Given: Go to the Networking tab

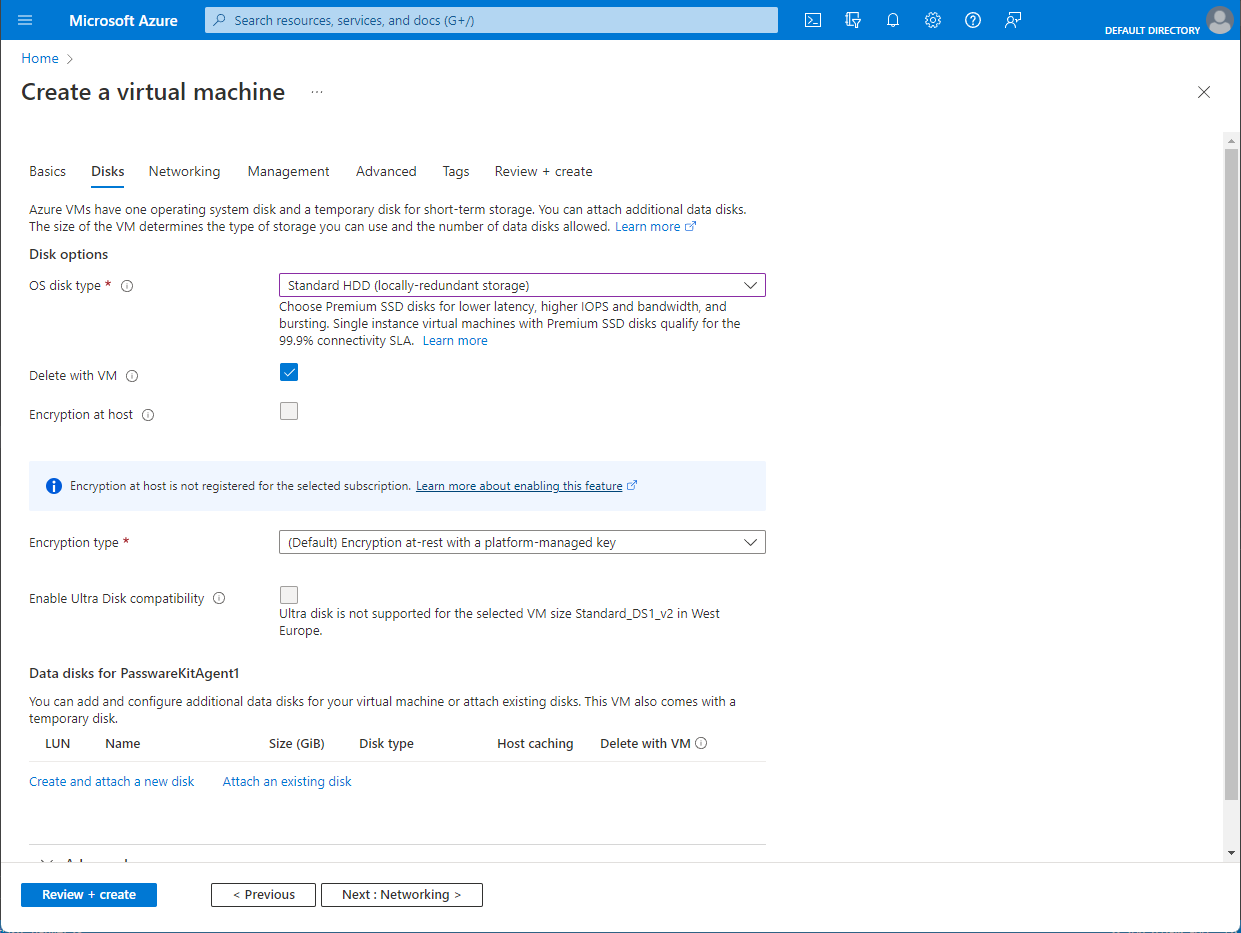Looking at the screenshot, I should coord(184,171).
